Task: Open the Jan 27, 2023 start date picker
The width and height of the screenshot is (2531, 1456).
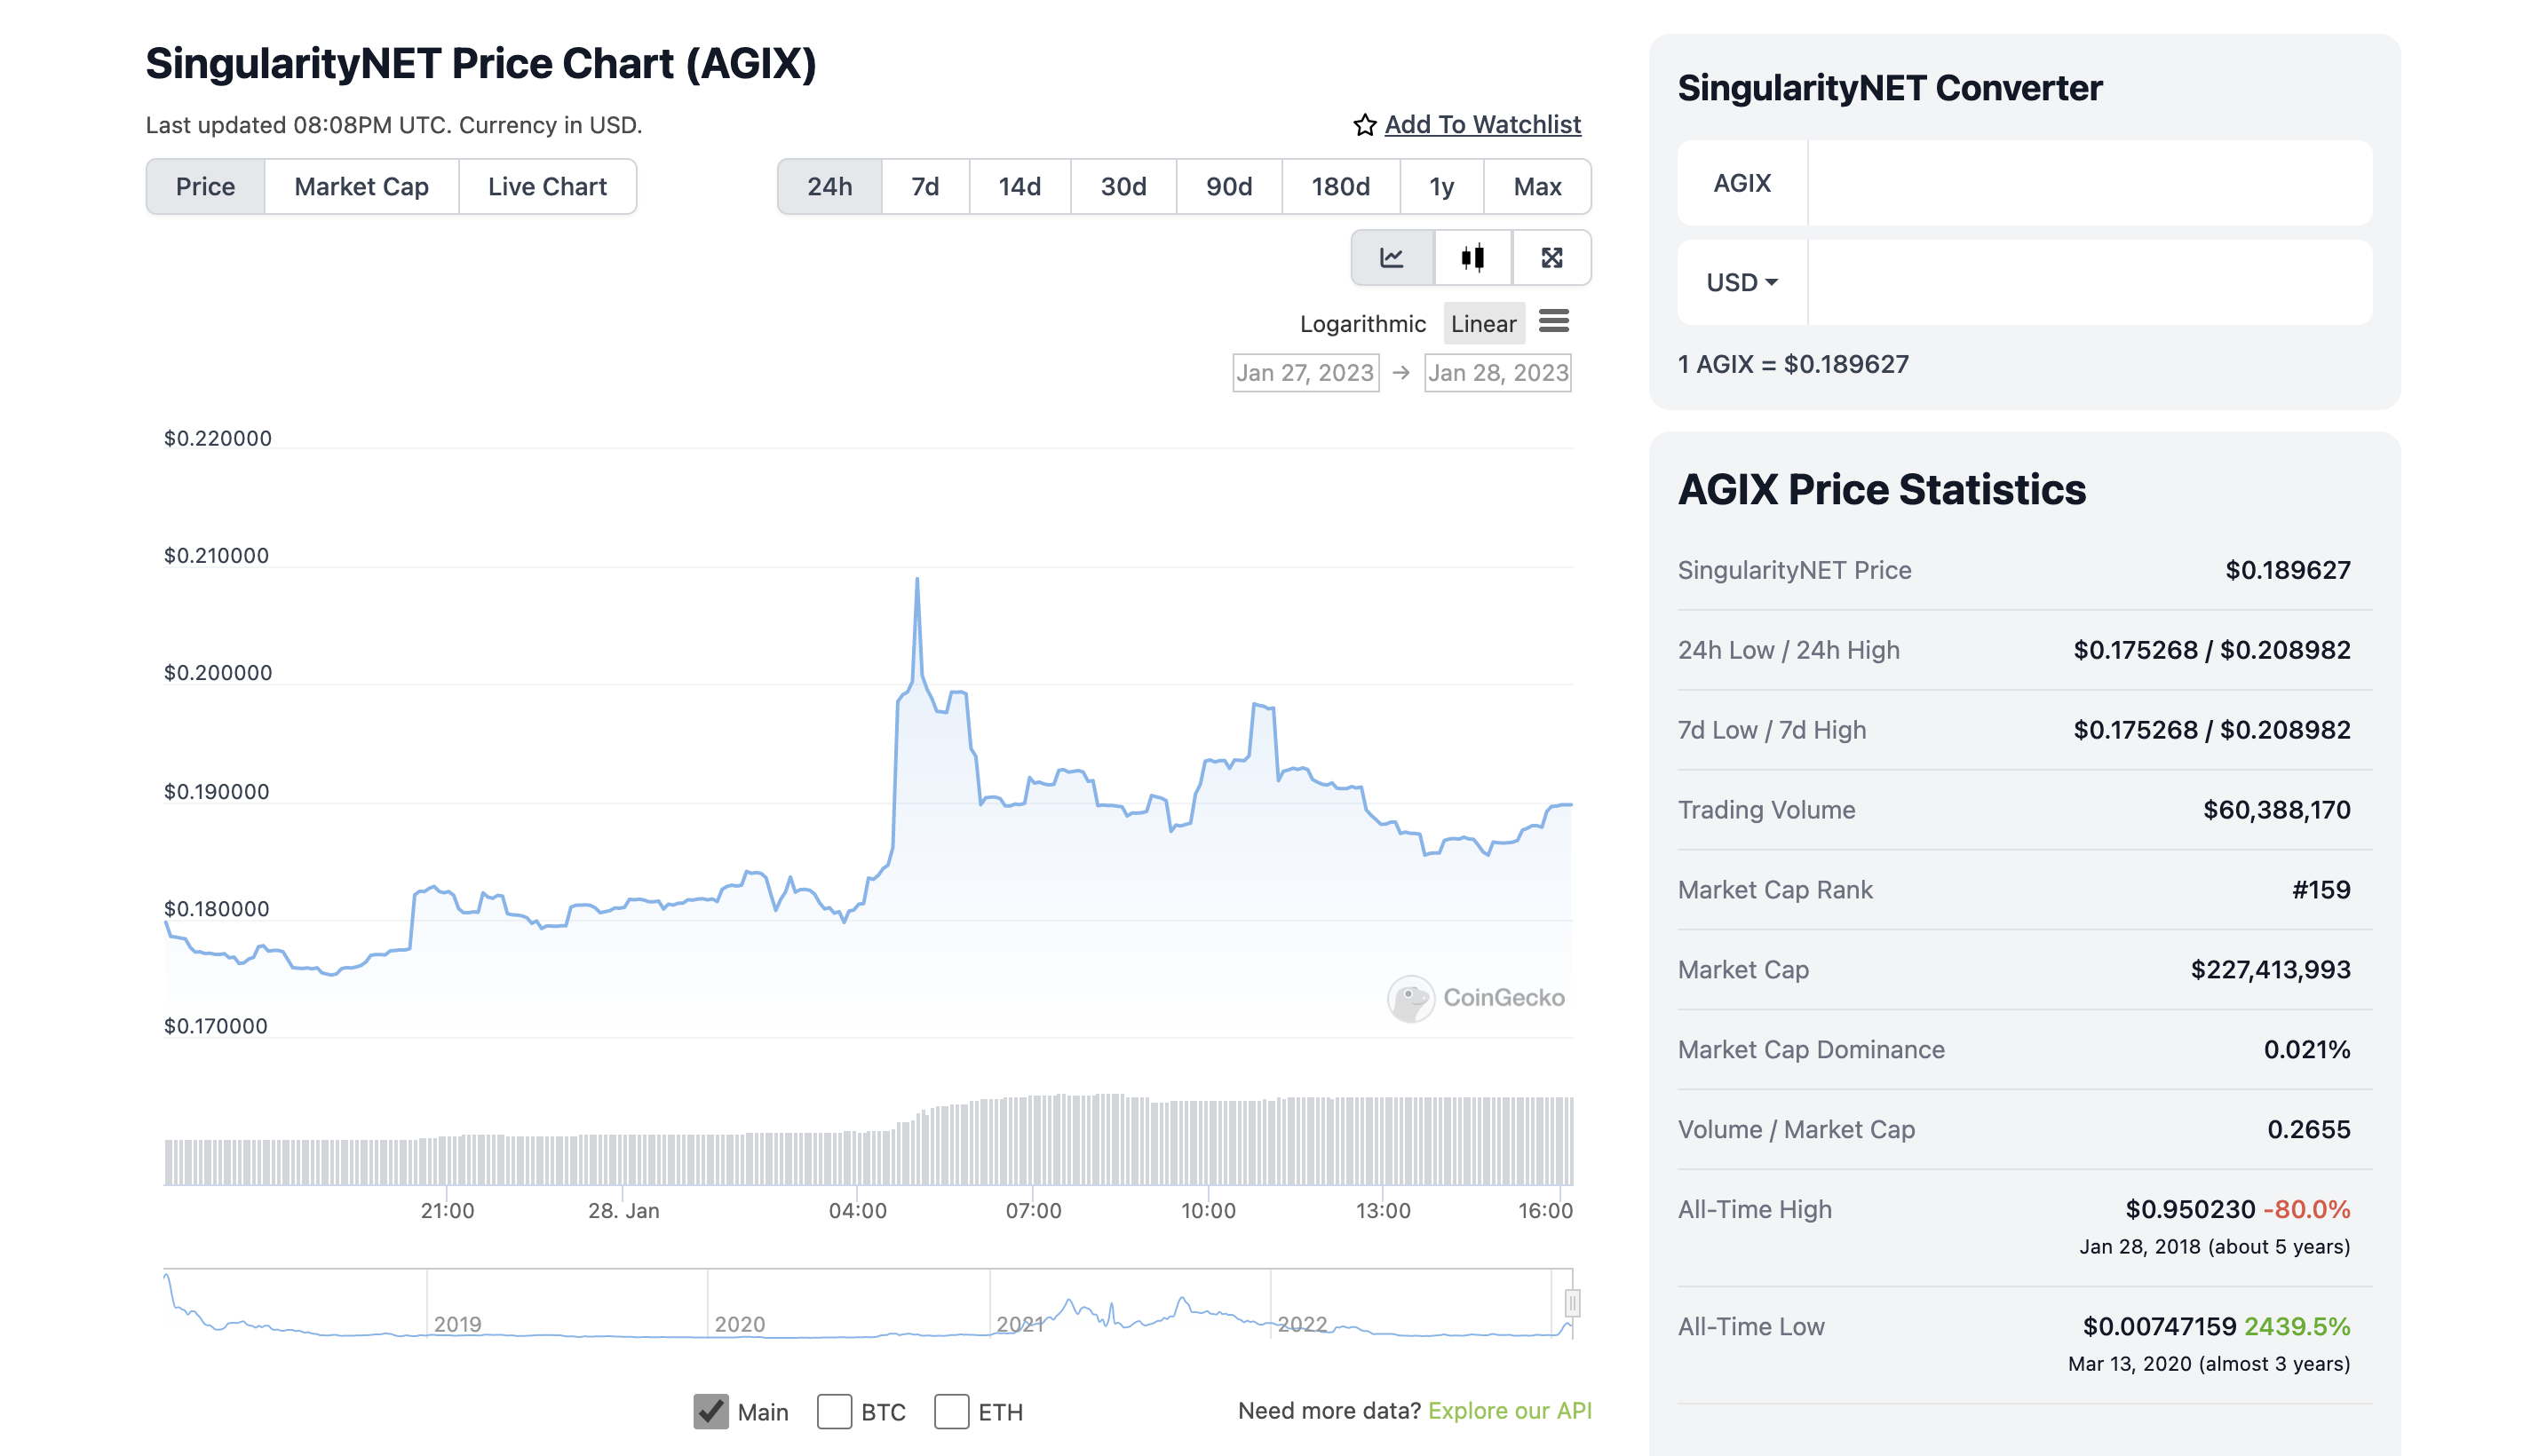Action: click(1304, 373)
